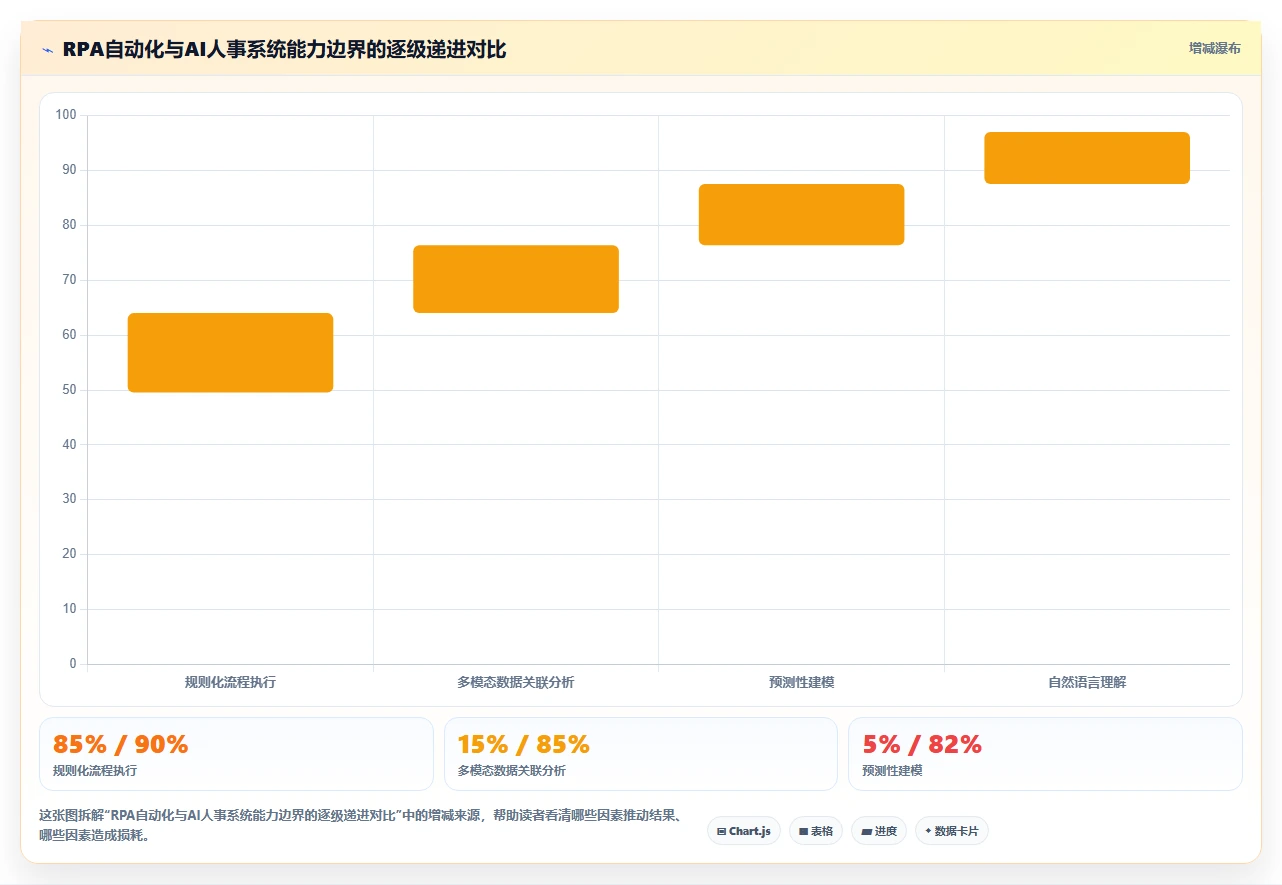This screenshot has width=1282, height=885.
Task: Click the 预测性建模 x-axis label
Action: [801, 682]
